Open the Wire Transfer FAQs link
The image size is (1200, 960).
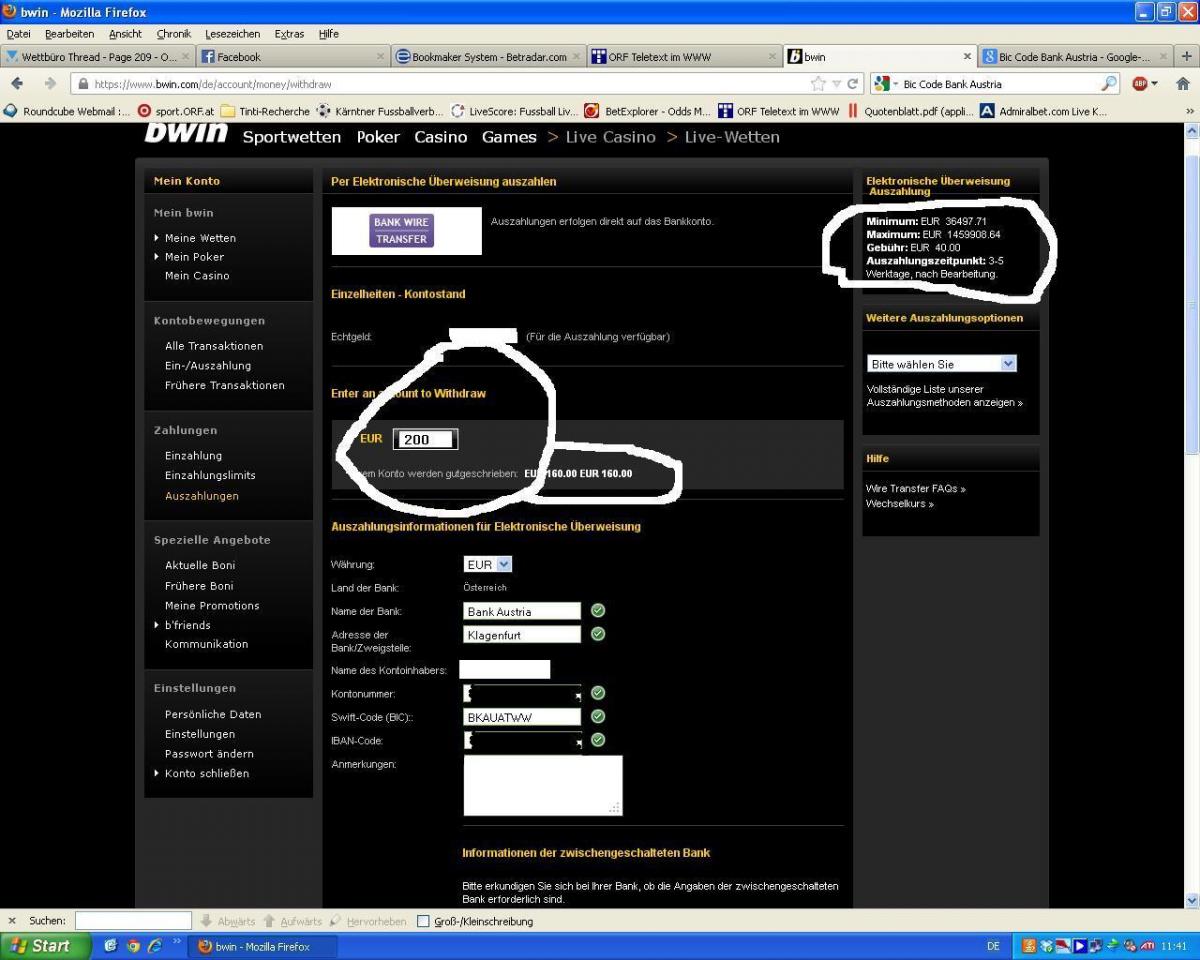916,489
